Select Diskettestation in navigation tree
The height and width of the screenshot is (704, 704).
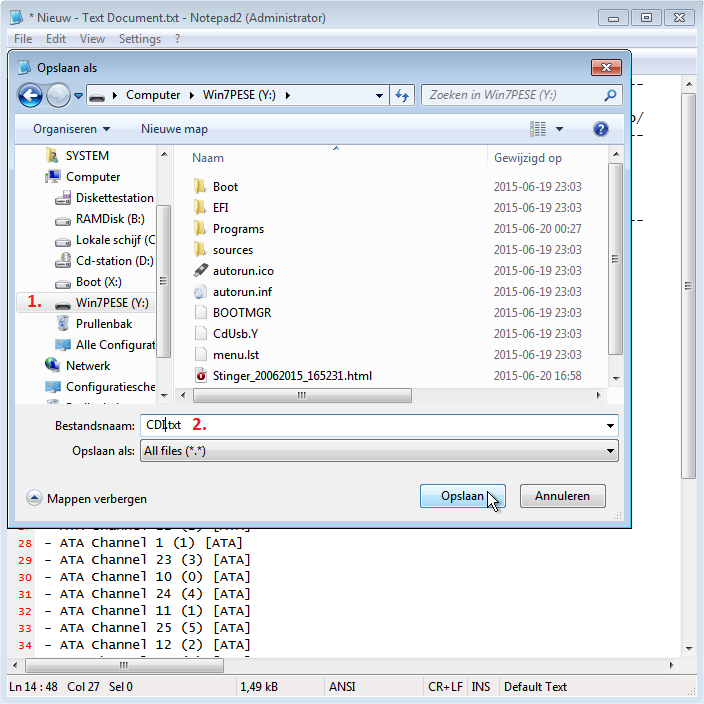[x=114, y=198]
